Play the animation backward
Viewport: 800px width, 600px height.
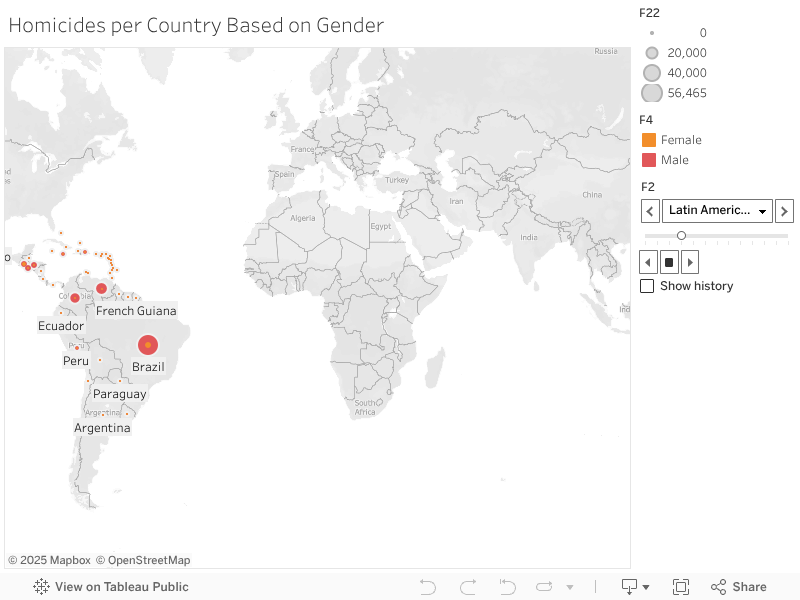point(649,262)
